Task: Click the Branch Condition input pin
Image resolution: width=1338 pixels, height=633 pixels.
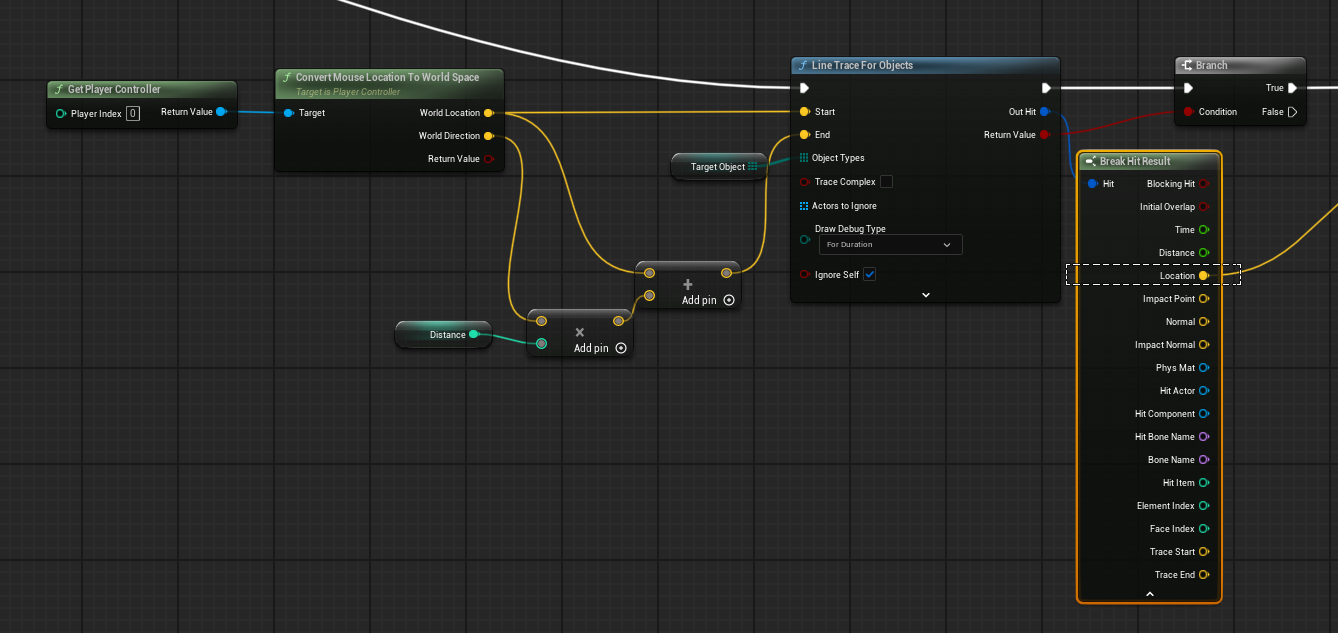Action: pos(1189,112)
